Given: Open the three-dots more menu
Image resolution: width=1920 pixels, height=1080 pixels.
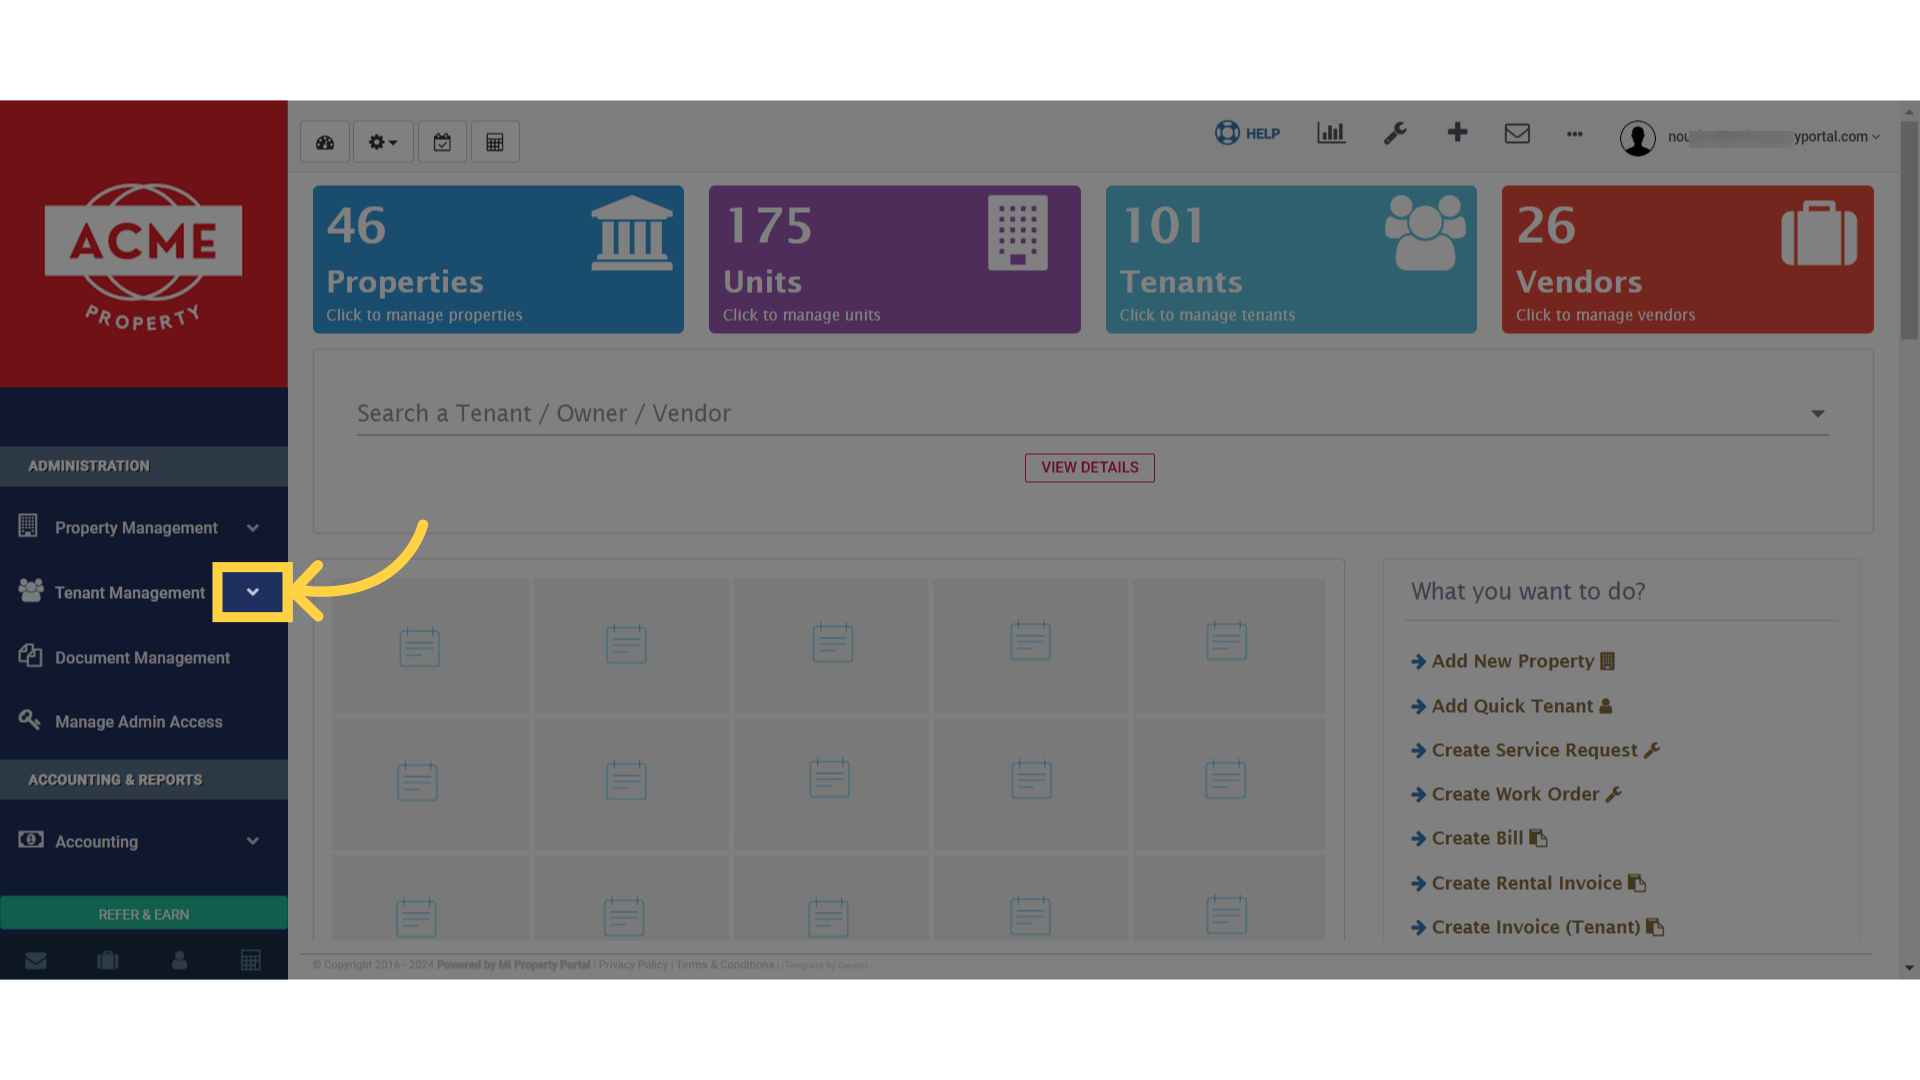Looking at the screenshot, I should (1575, 134).
